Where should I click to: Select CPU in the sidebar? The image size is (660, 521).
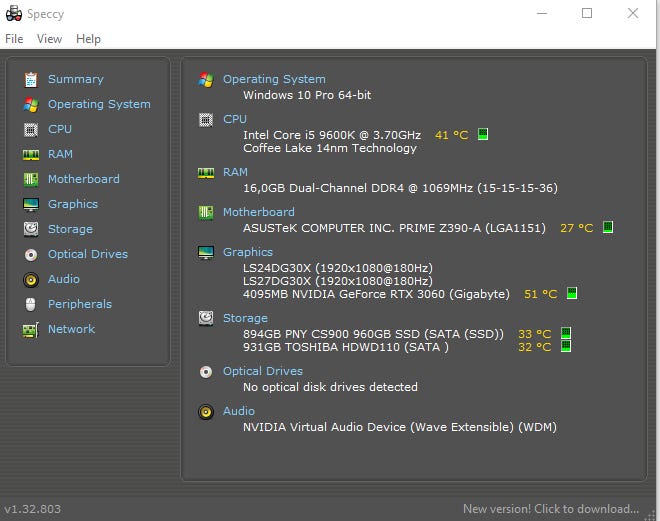coord(60,129)
